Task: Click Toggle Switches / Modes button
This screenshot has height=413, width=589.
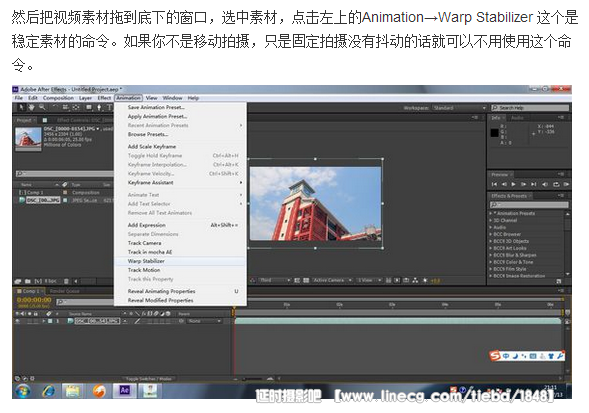Action: point(148,379)
